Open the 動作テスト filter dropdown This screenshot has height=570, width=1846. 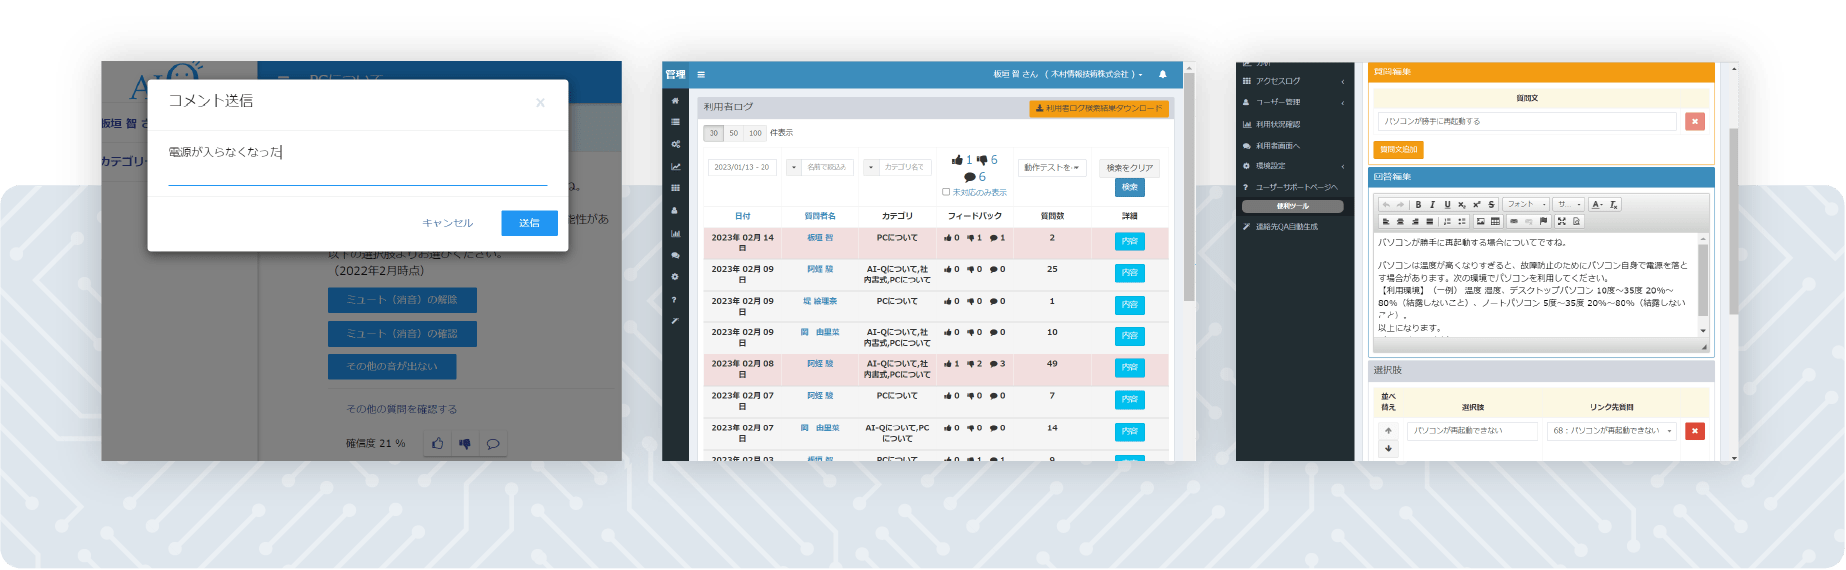coord(1052,167)
